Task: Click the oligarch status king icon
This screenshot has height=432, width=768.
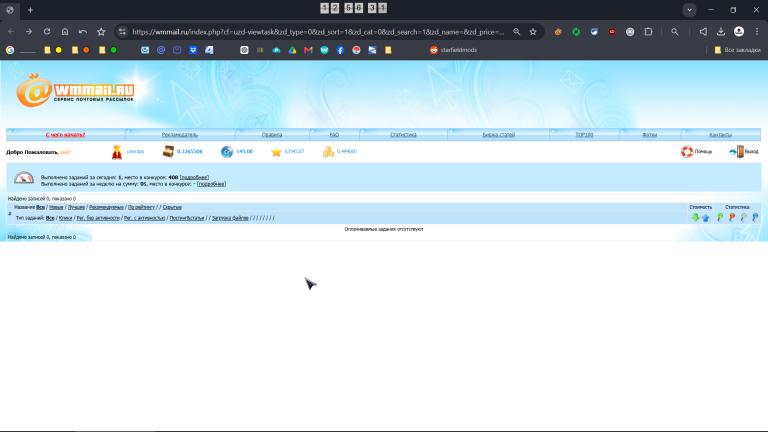Action: pos(117,152)
